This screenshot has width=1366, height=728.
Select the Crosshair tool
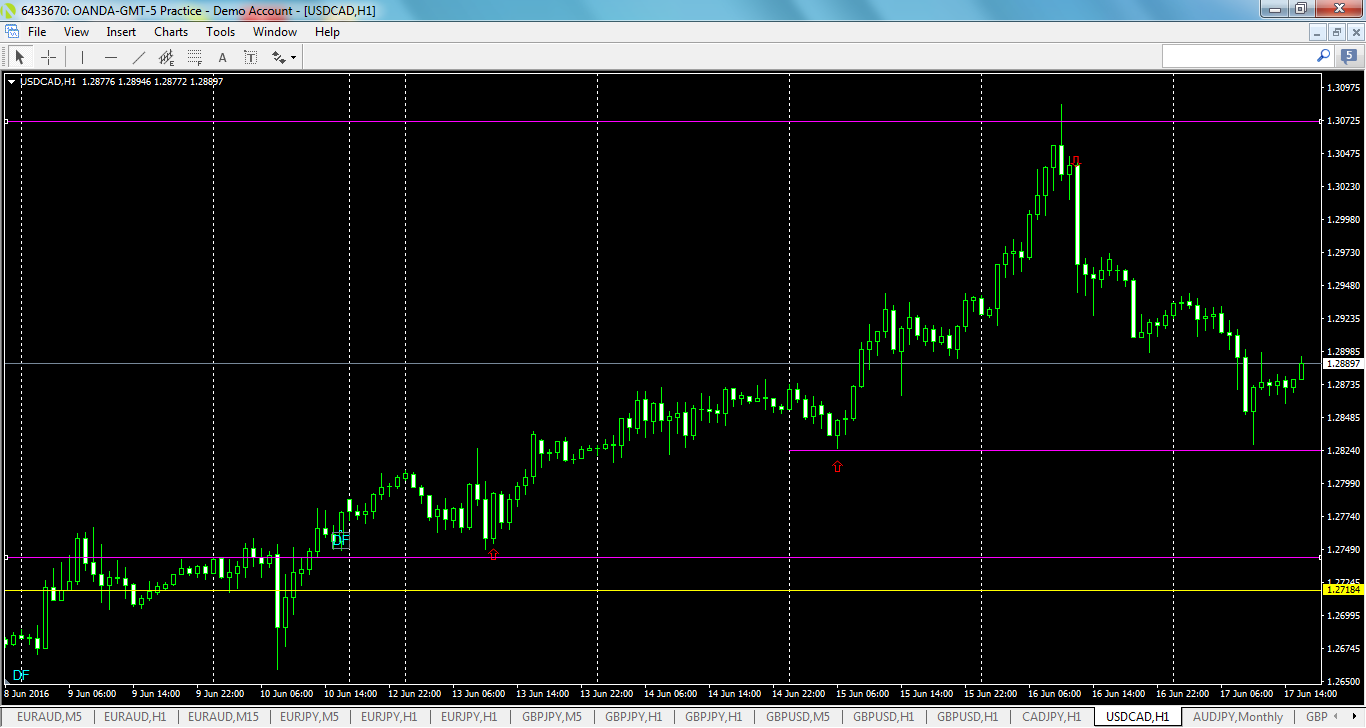(48, 57)
